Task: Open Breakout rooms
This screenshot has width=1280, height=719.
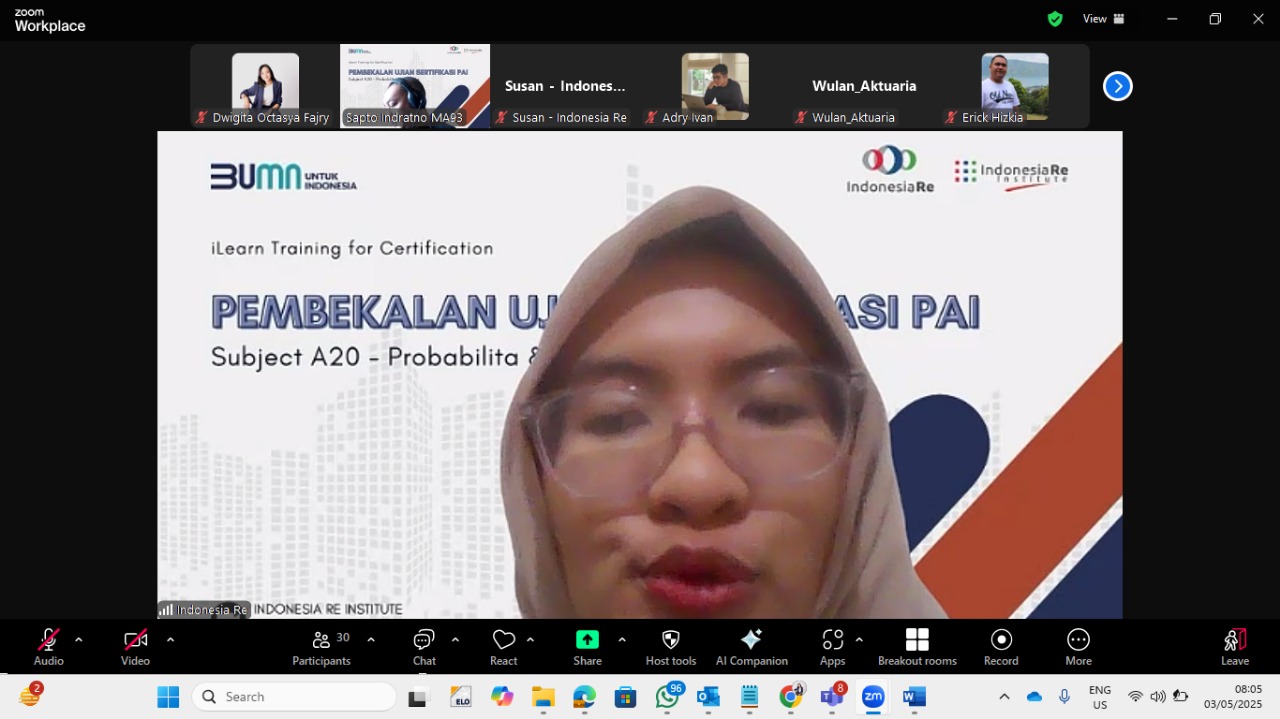Action: pos(917,647)
